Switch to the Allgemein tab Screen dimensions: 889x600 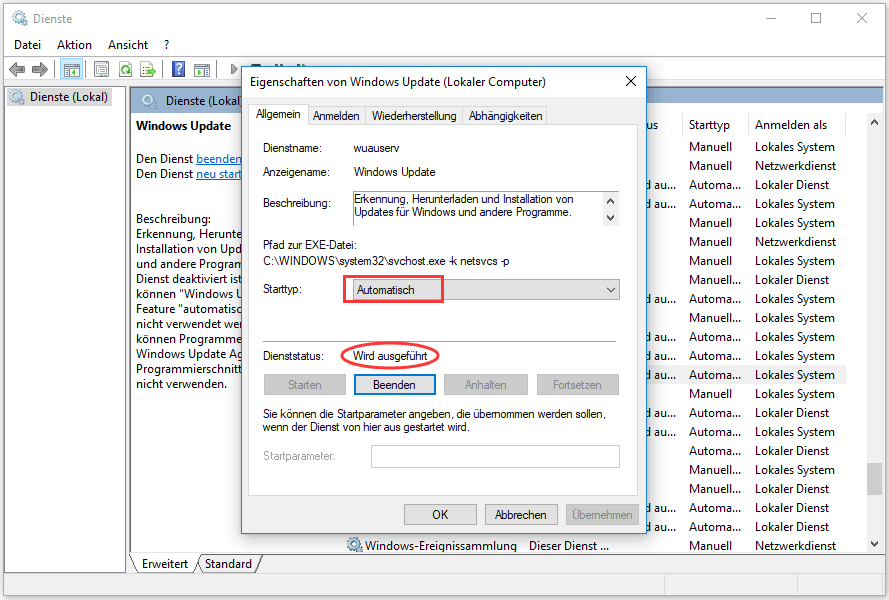[278, 114]
